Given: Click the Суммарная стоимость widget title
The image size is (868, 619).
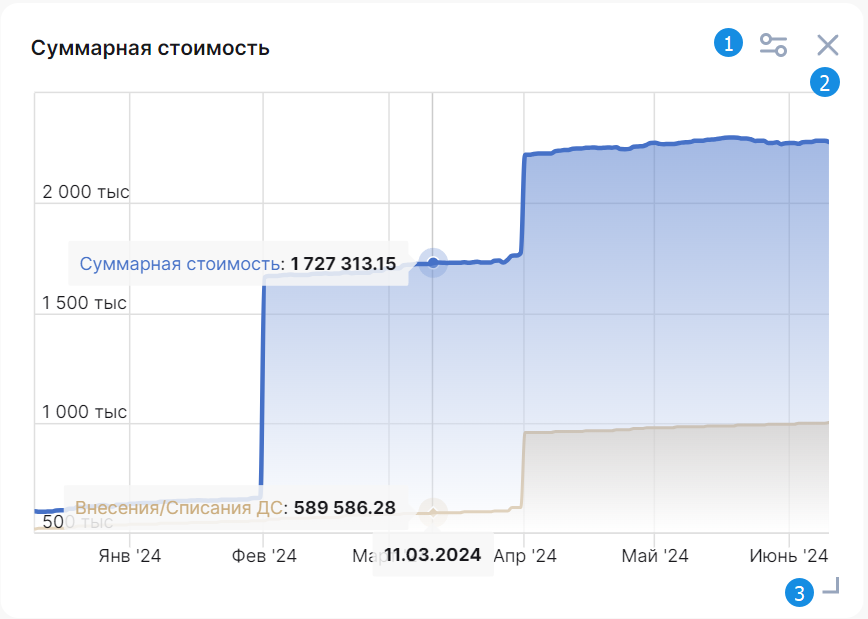Looking at the screenshot, I should click(x=150, y=48).
